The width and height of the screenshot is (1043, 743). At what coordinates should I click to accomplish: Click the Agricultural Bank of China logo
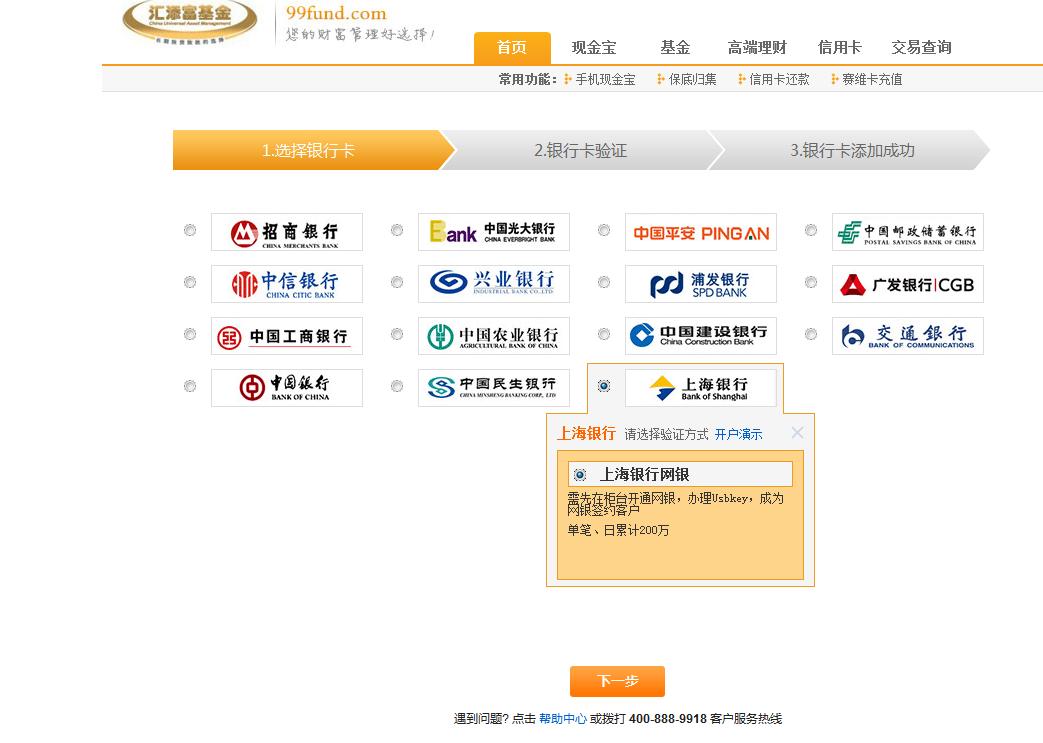pos(493,336)
